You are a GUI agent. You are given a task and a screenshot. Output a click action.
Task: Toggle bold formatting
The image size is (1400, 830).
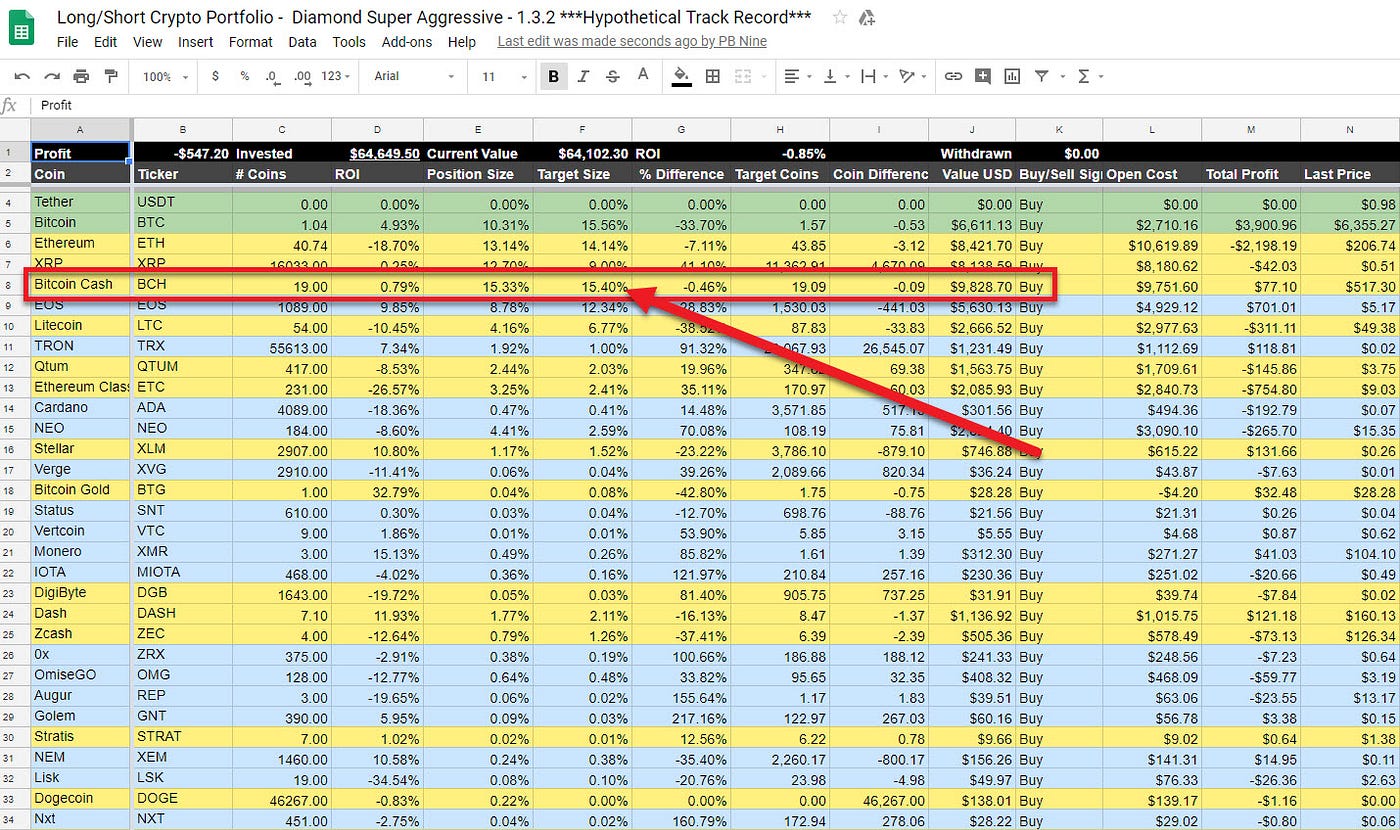tap(553, 76)
